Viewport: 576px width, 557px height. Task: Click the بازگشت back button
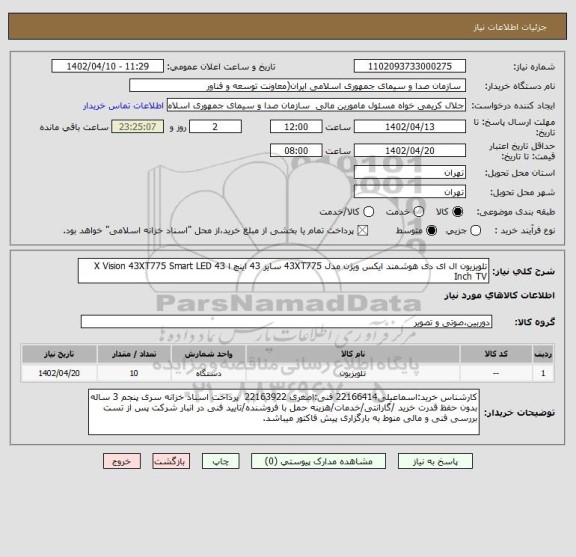click(171, 461)
